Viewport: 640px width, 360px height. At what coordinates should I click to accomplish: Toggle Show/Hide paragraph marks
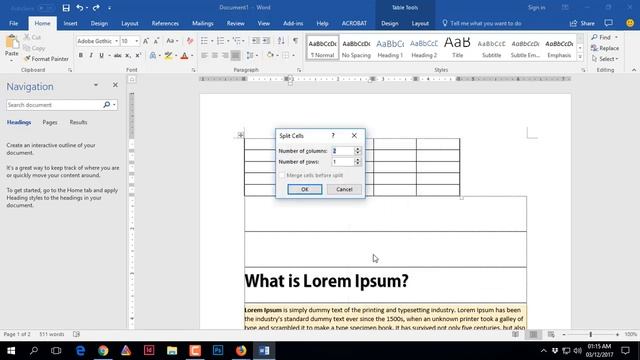(x=295, y=40)
